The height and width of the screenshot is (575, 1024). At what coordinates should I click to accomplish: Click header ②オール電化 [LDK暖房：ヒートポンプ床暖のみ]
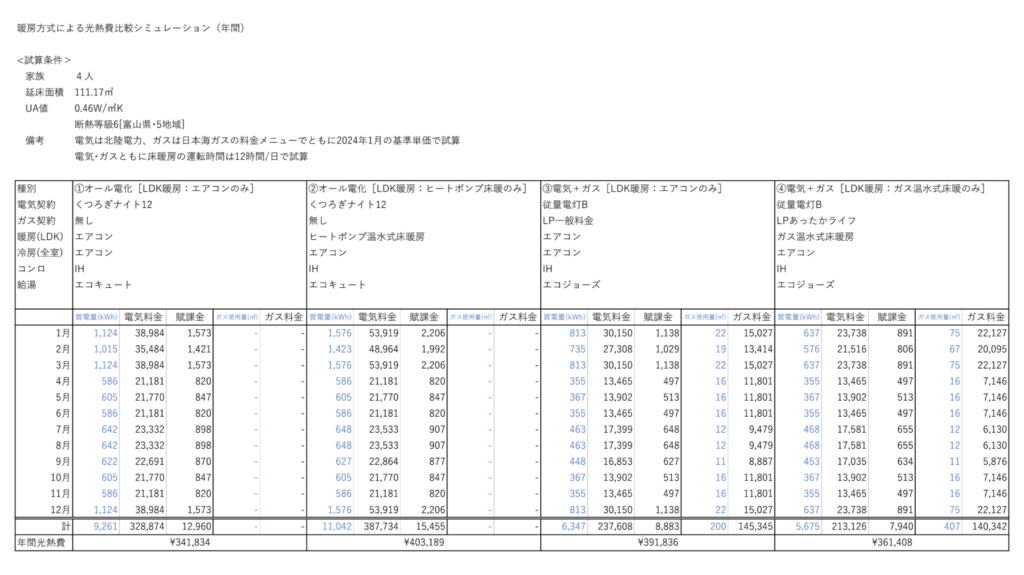[417, 189]
